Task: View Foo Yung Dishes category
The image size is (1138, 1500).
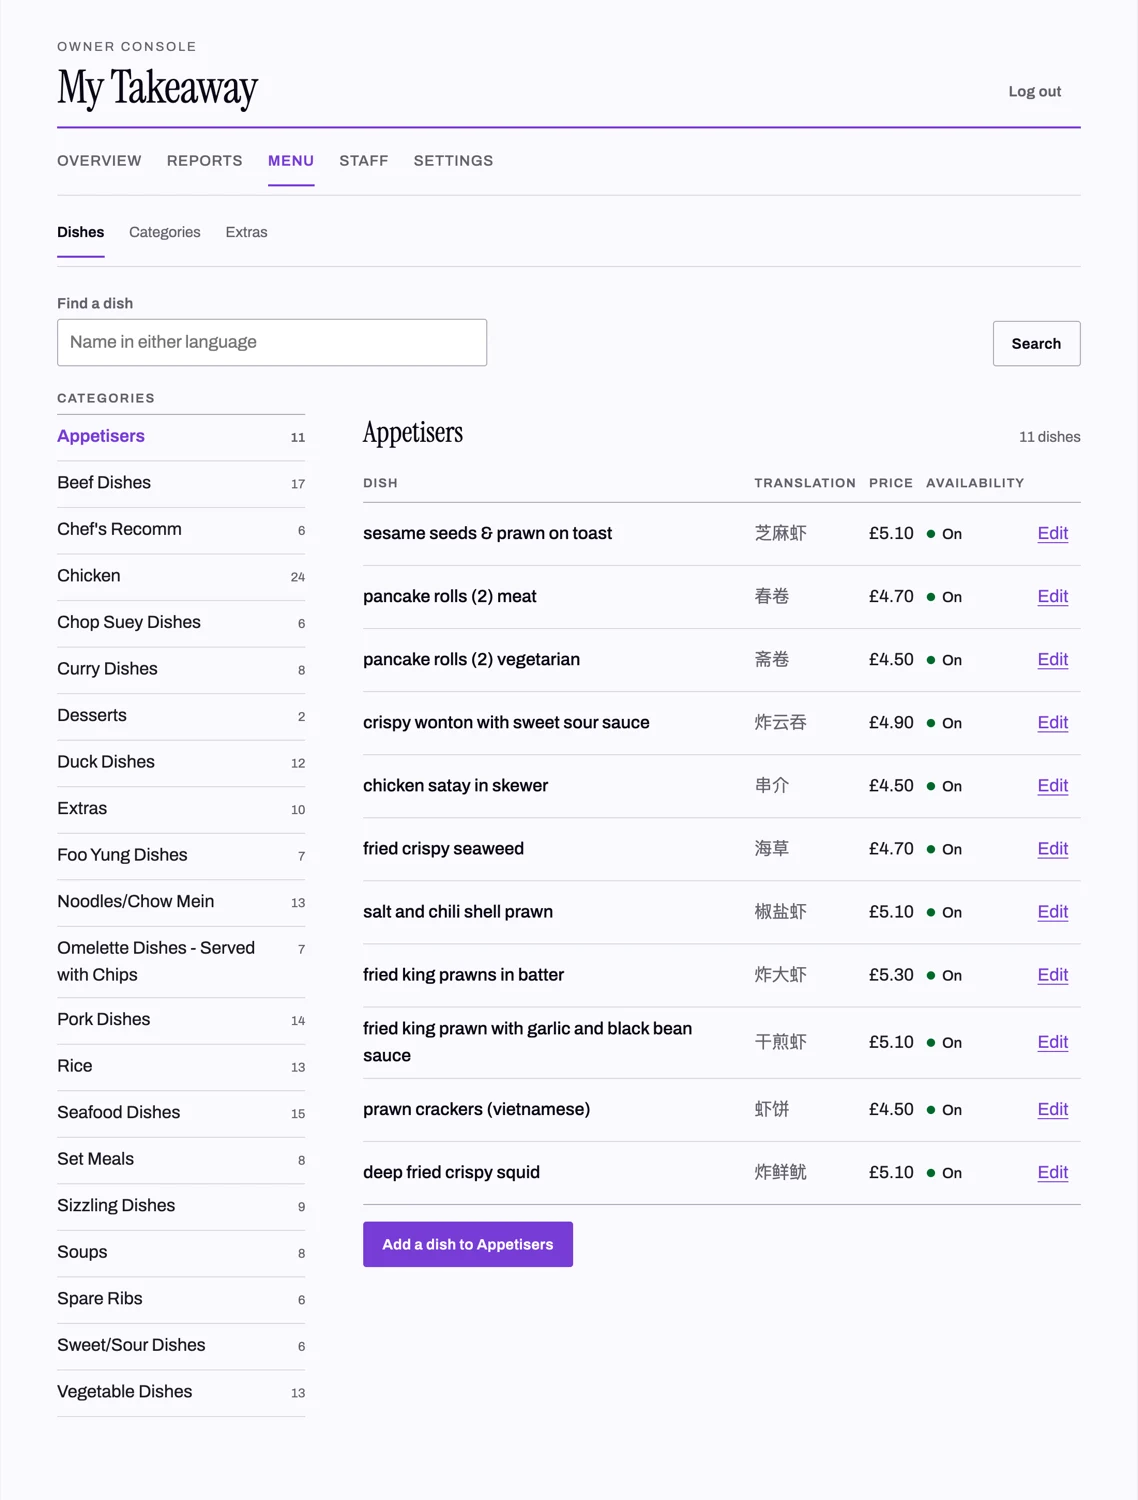Action: tap(181, 855)
